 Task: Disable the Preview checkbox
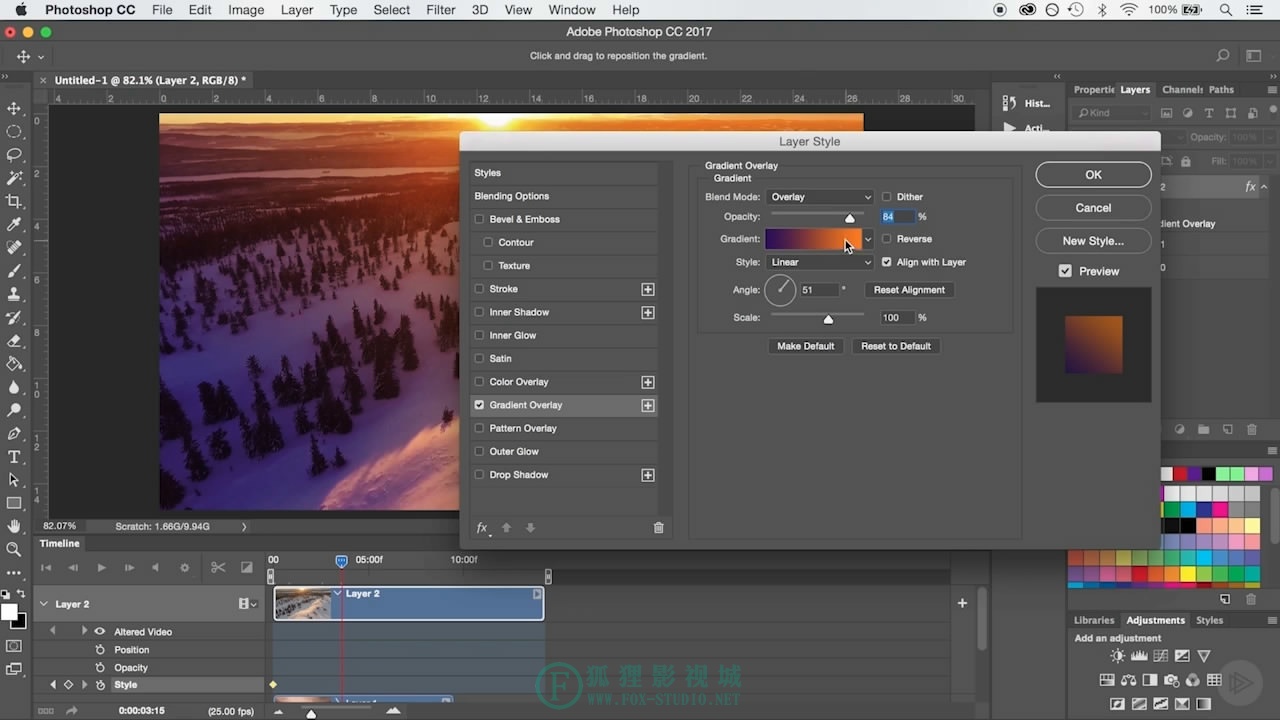pyautogui.click(x=1065, y=271)
